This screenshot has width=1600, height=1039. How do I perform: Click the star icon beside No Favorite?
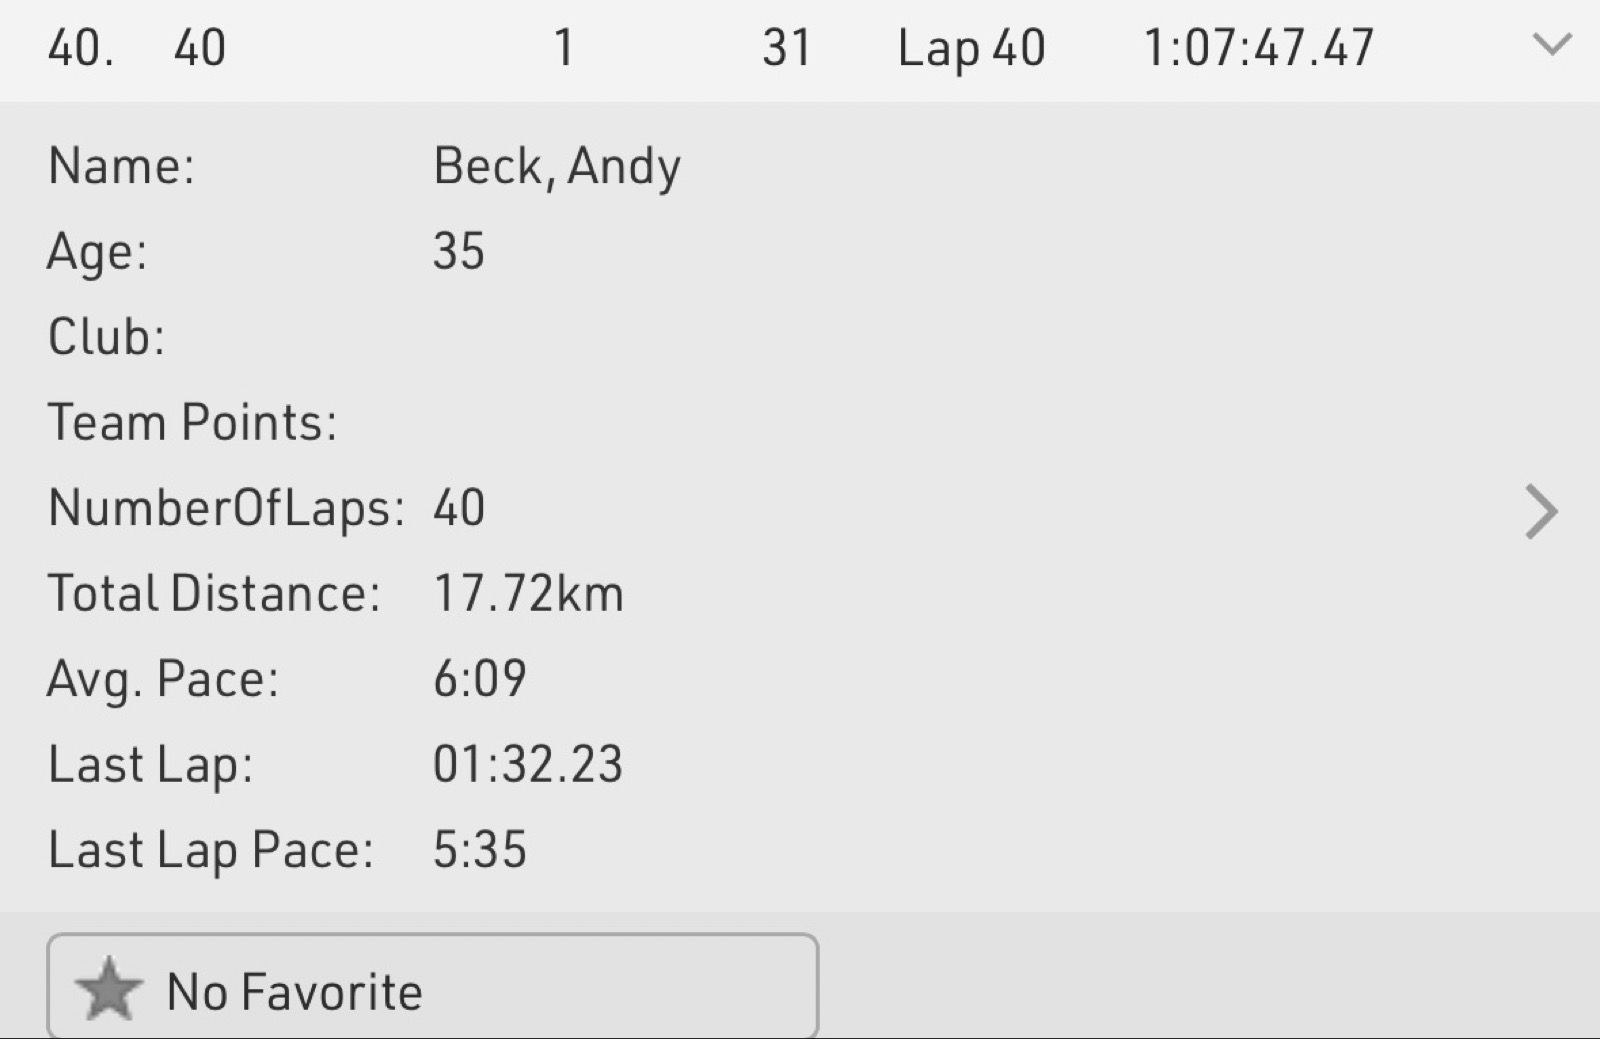pos(109,990)
